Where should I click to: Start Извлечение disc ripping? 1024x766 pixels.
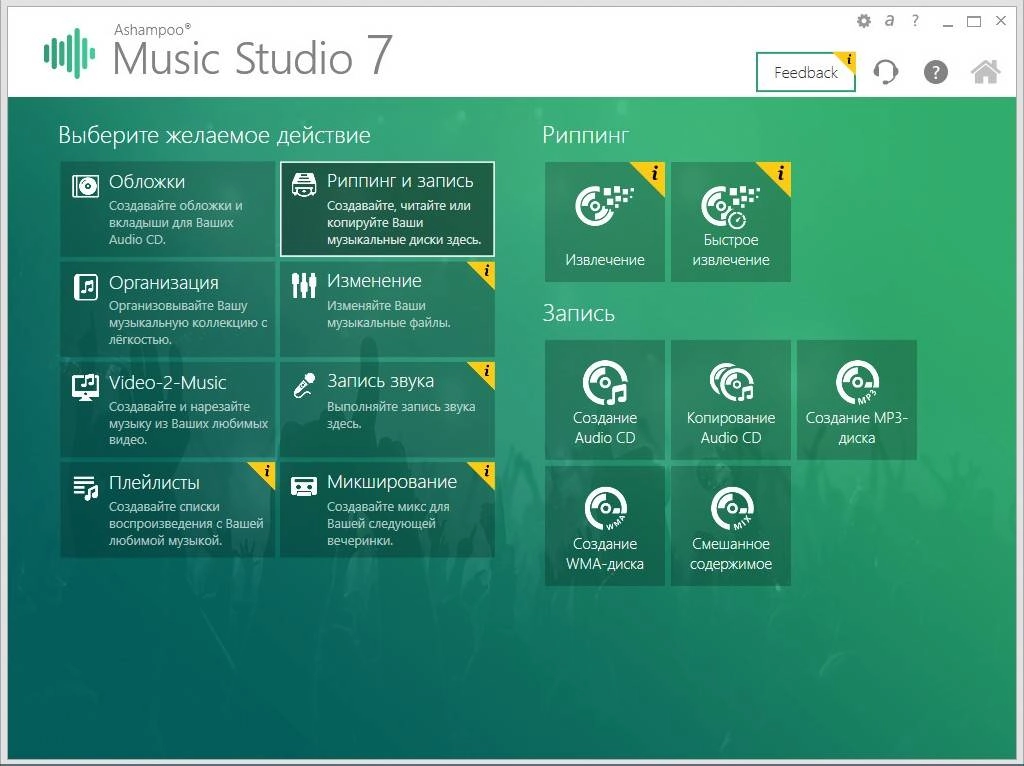click(605, 222)
